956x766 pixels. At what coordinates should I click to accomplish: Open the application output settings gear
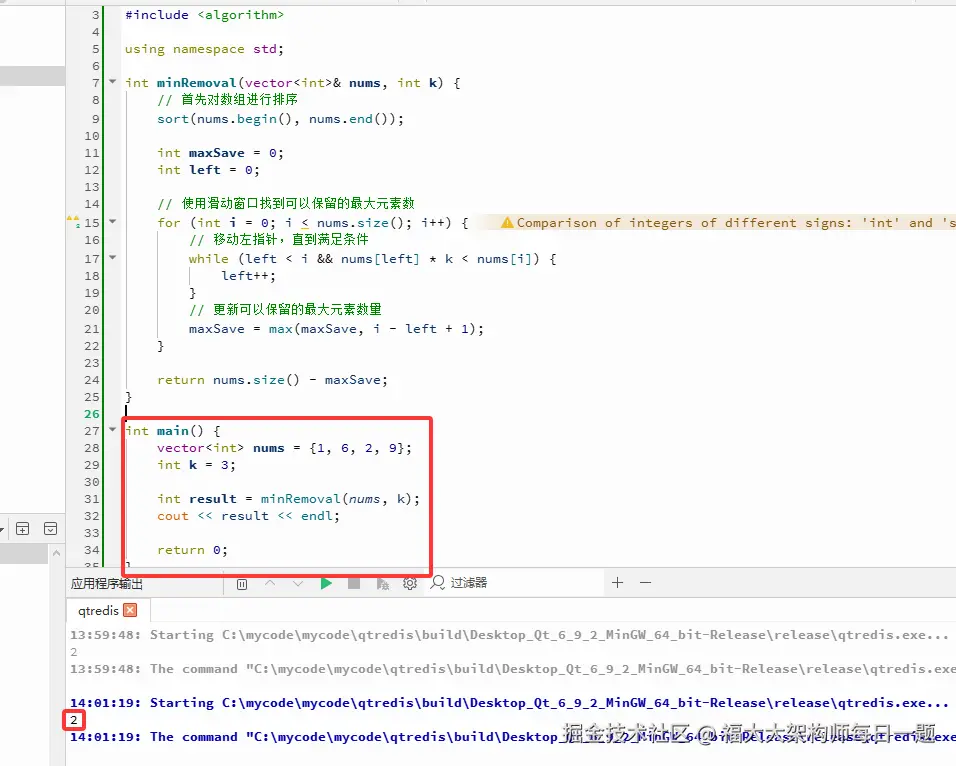pos(410,584)
